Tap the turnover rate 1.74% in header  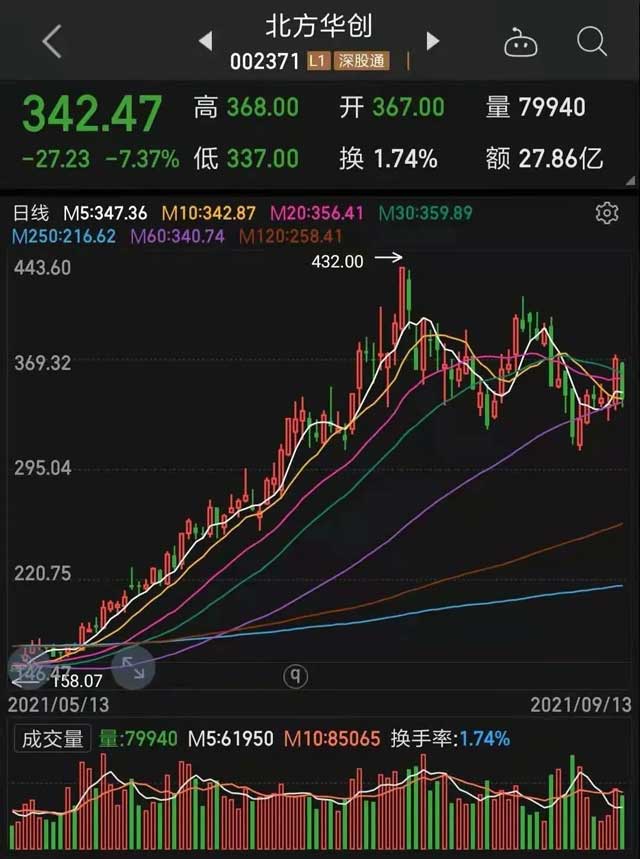(405, 159)
